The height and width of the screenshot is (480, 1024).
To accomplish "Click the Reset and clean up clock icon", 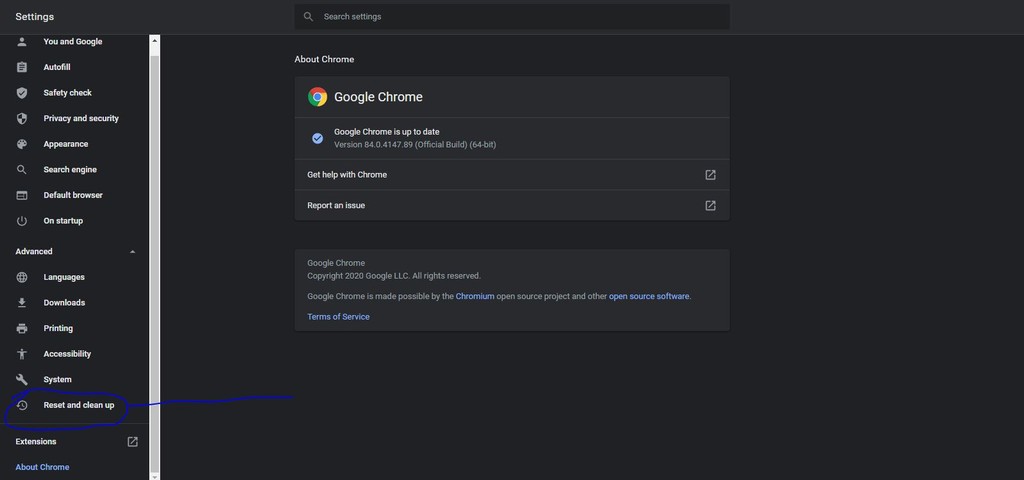I will (x=22, y=405).
